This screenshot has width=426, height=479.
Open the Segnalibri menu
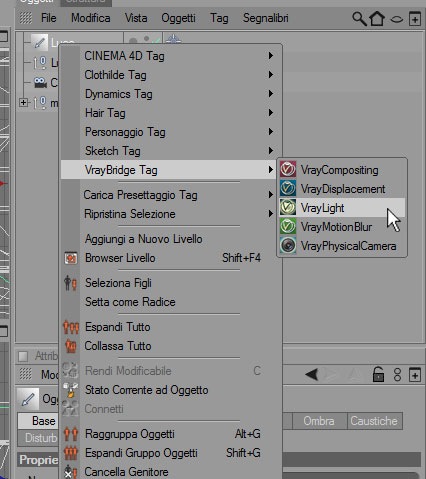(266, 18)
